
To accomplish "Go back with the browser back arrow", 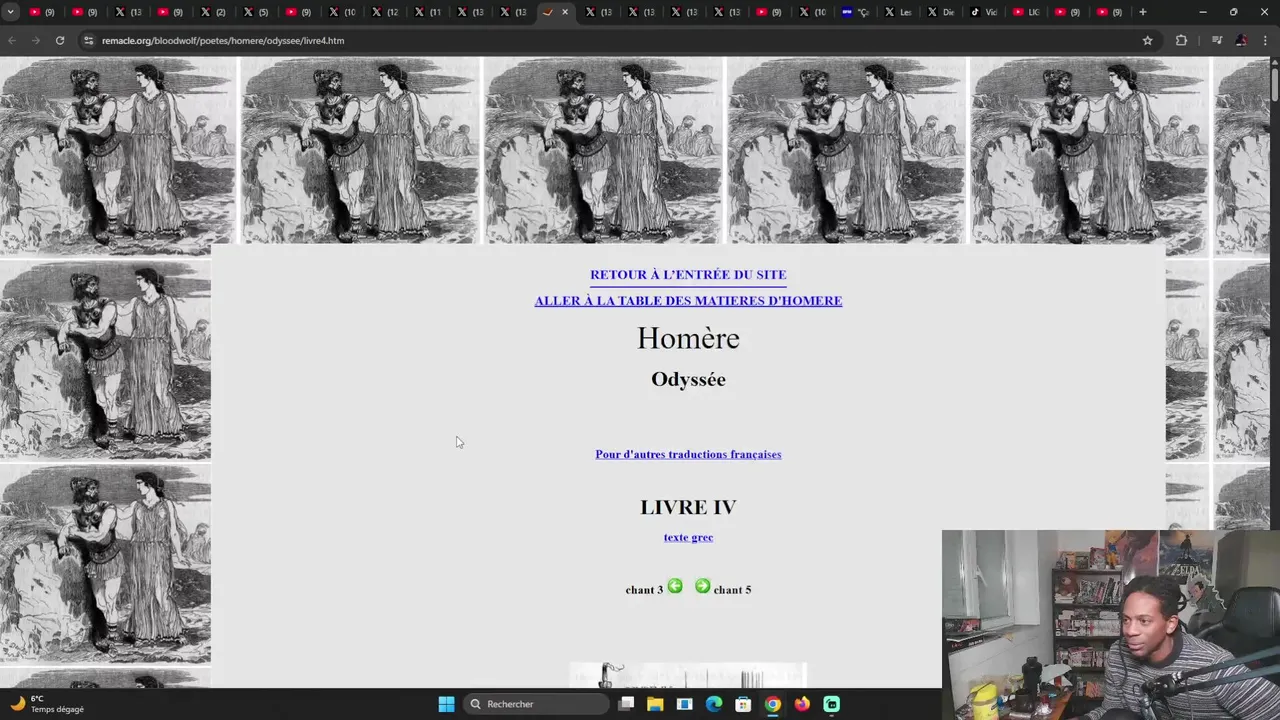I will (12, 40).
